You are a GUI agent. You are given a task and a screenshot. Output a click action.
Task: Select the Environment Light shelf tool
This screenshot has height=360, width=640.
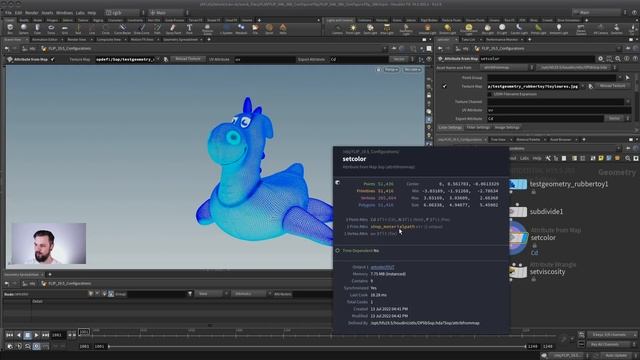point(469,29)
